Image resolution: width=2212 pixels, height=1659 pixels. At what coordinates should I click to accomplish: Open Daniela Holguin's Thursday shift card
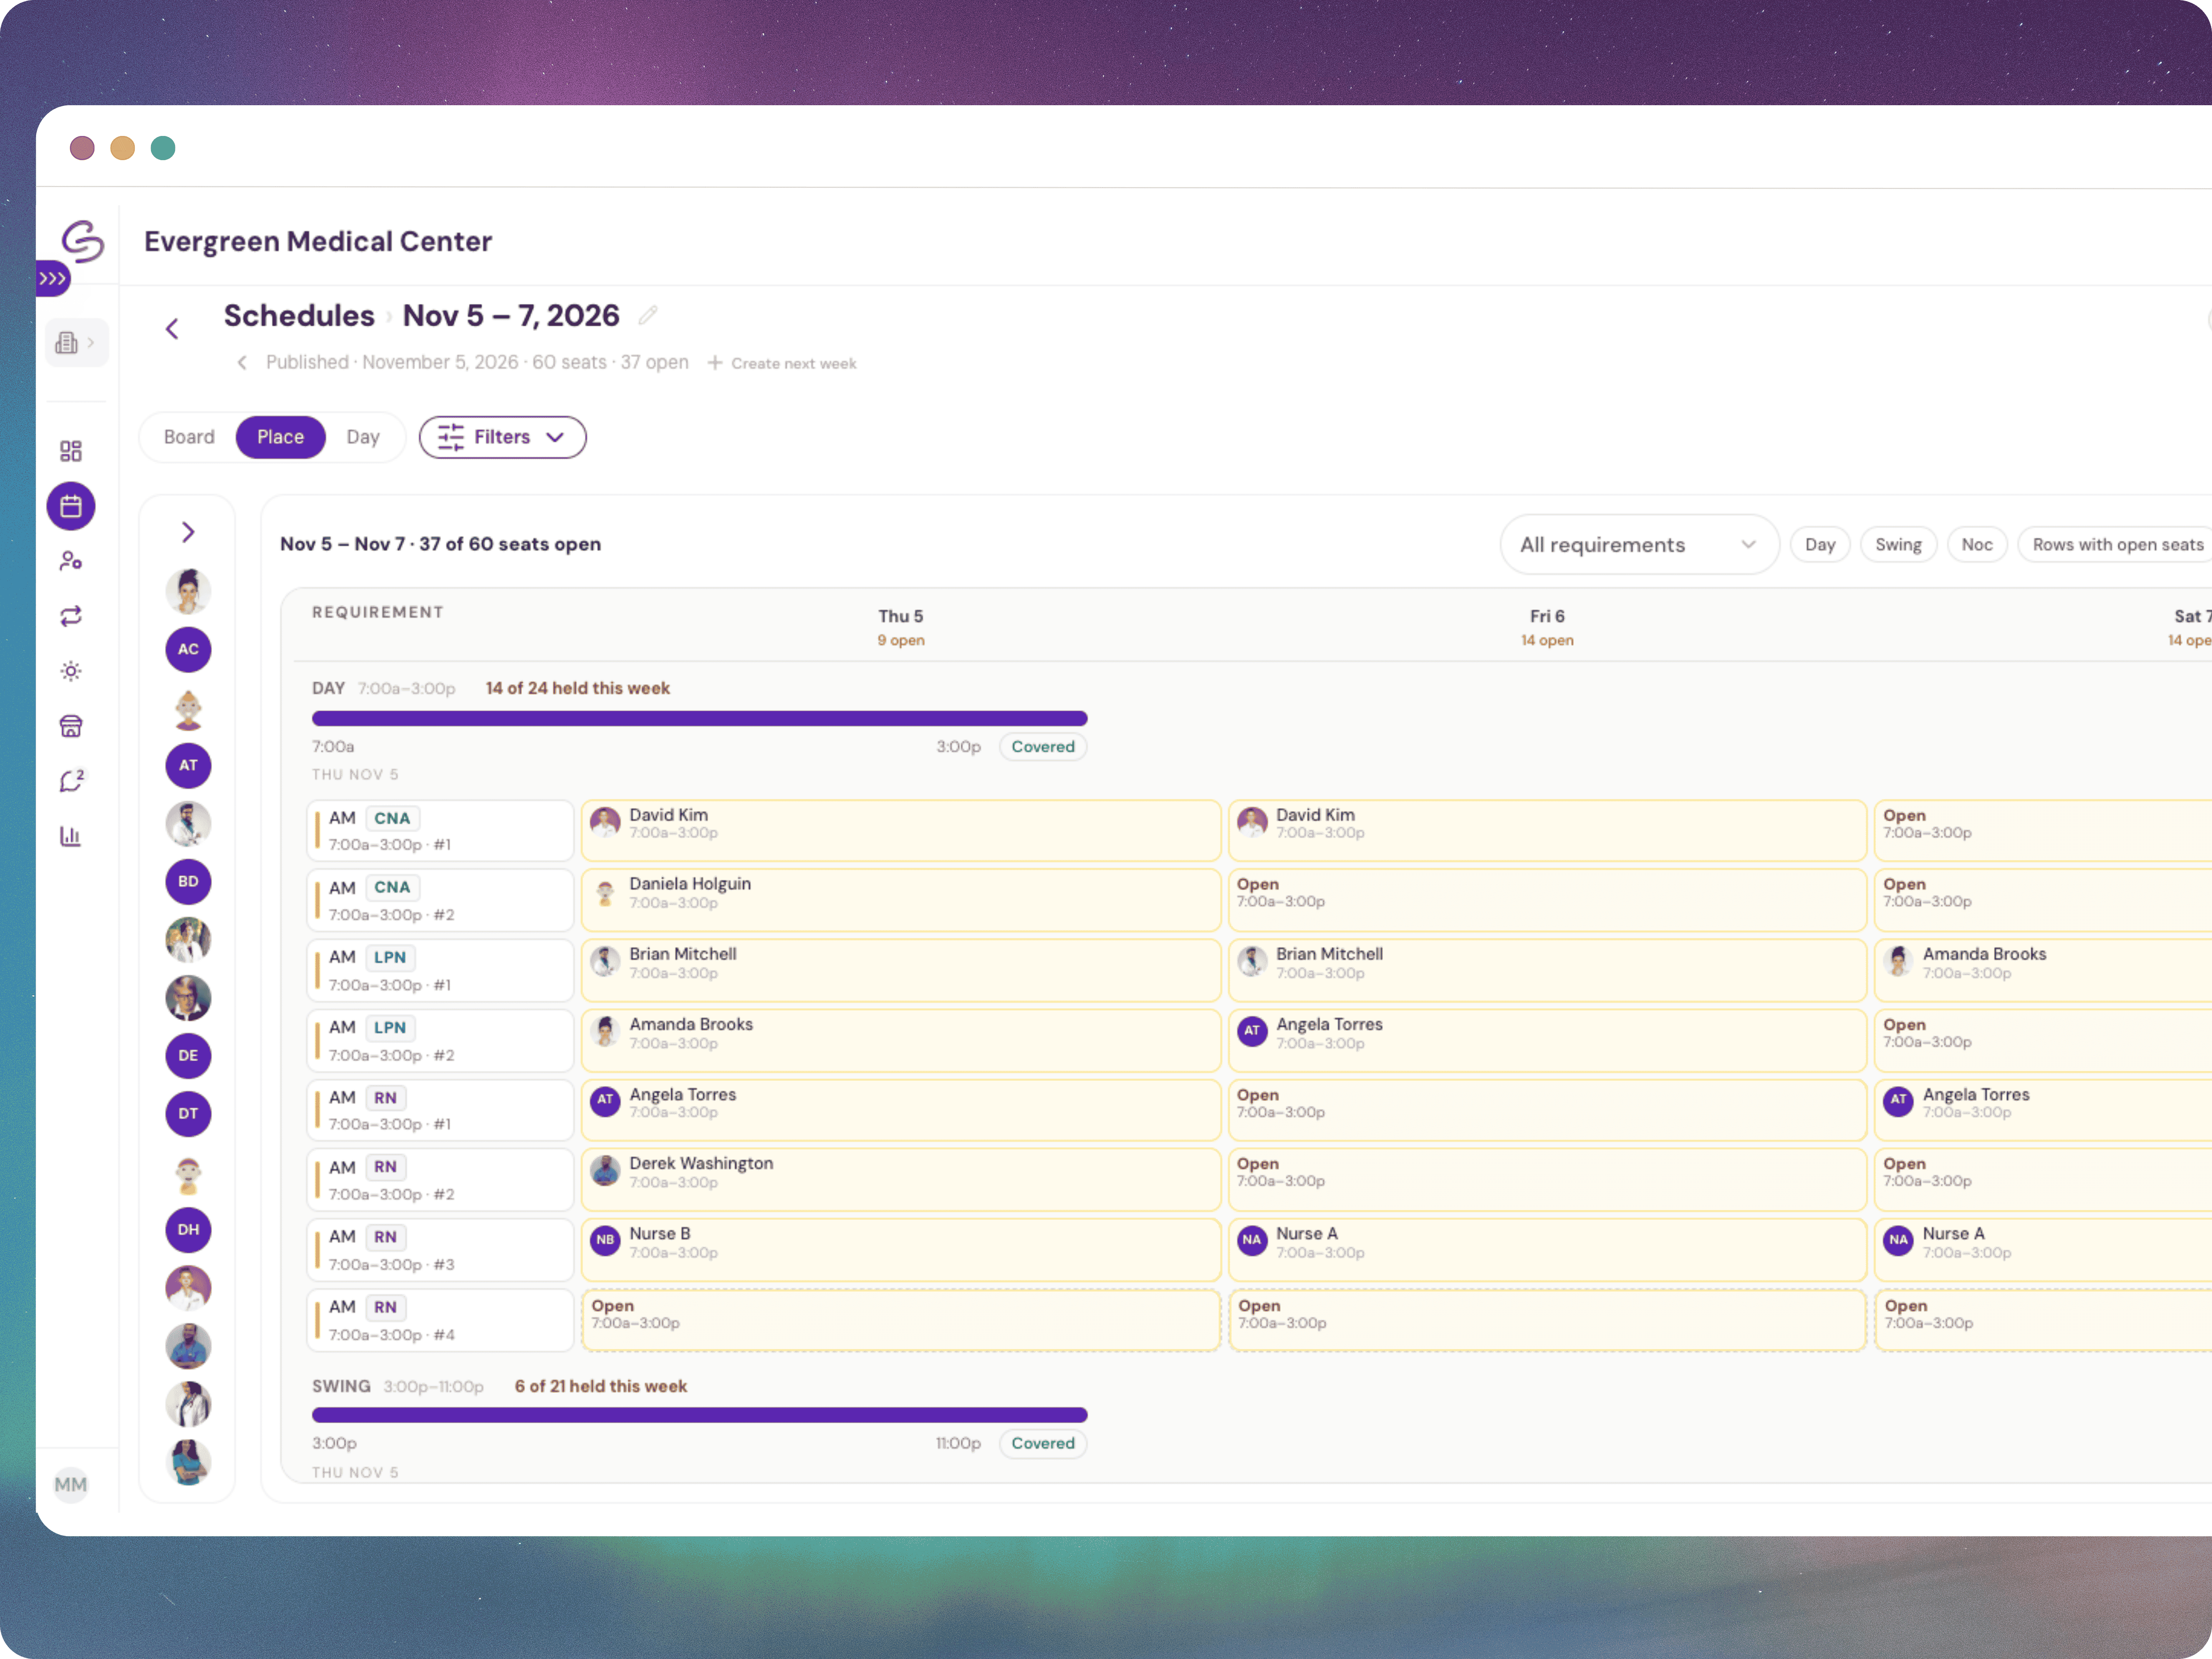click(x=901, y=900)
